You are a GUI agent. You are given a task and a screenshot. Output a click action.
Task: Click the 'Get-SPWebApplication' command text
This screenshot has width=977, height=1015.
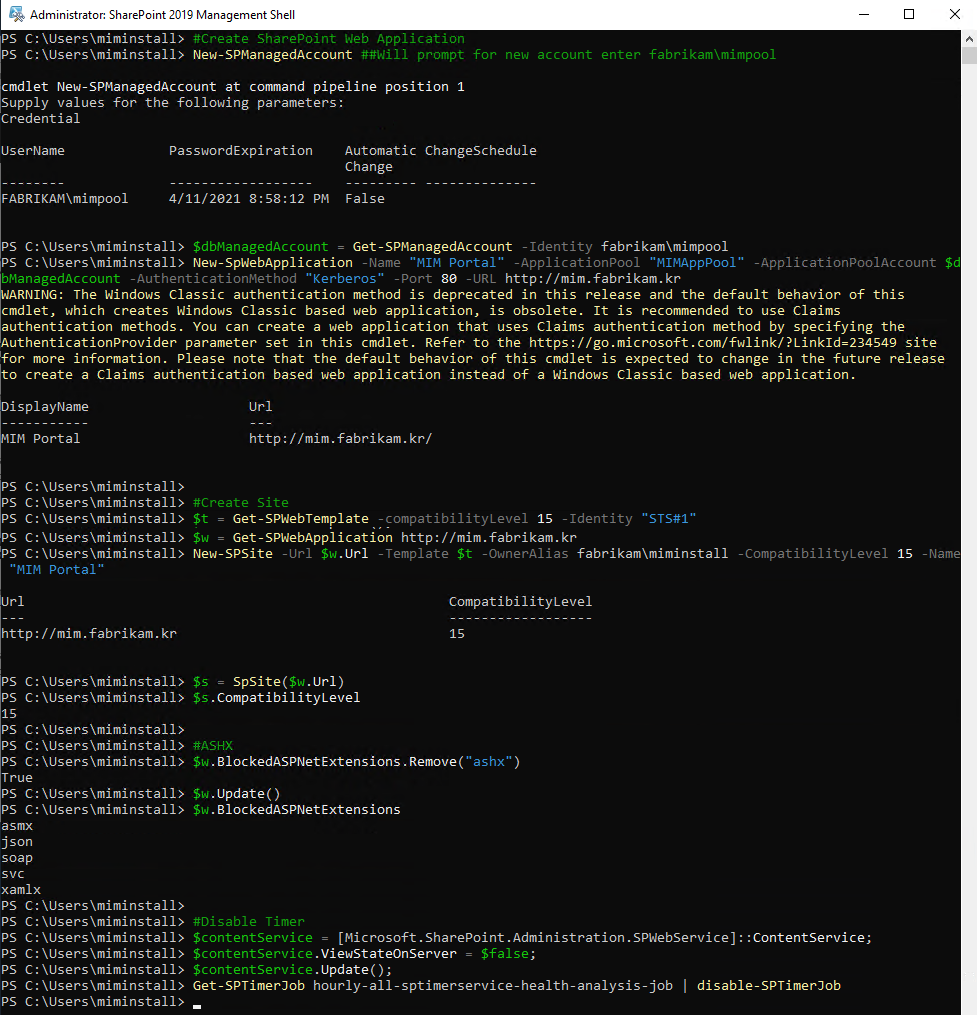[312, 538]
